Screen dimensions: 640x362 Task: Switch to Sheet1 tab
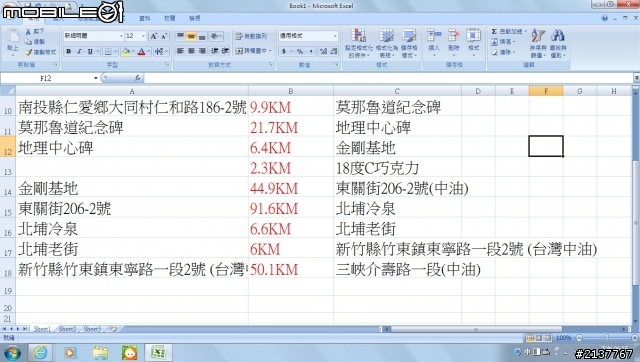coord(42,329)
